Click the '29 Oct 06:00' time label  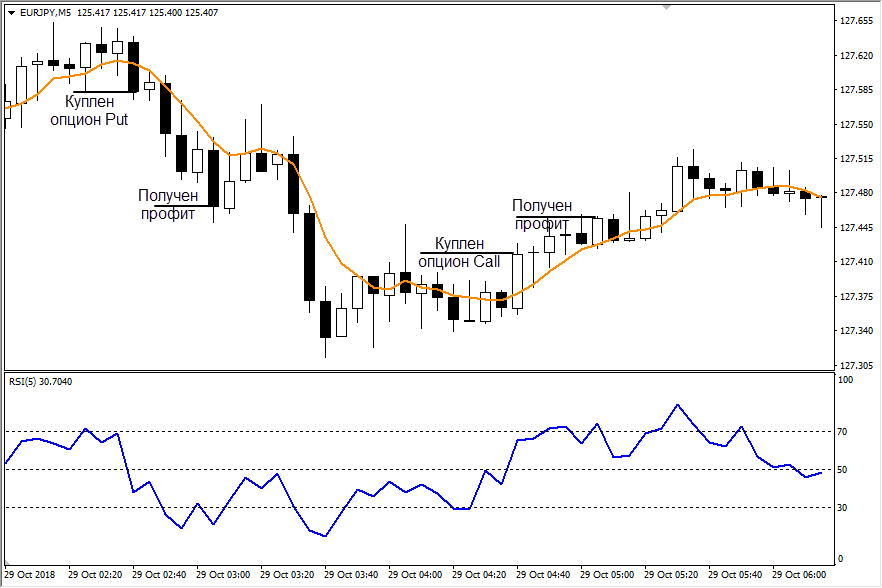pos(799,575)
